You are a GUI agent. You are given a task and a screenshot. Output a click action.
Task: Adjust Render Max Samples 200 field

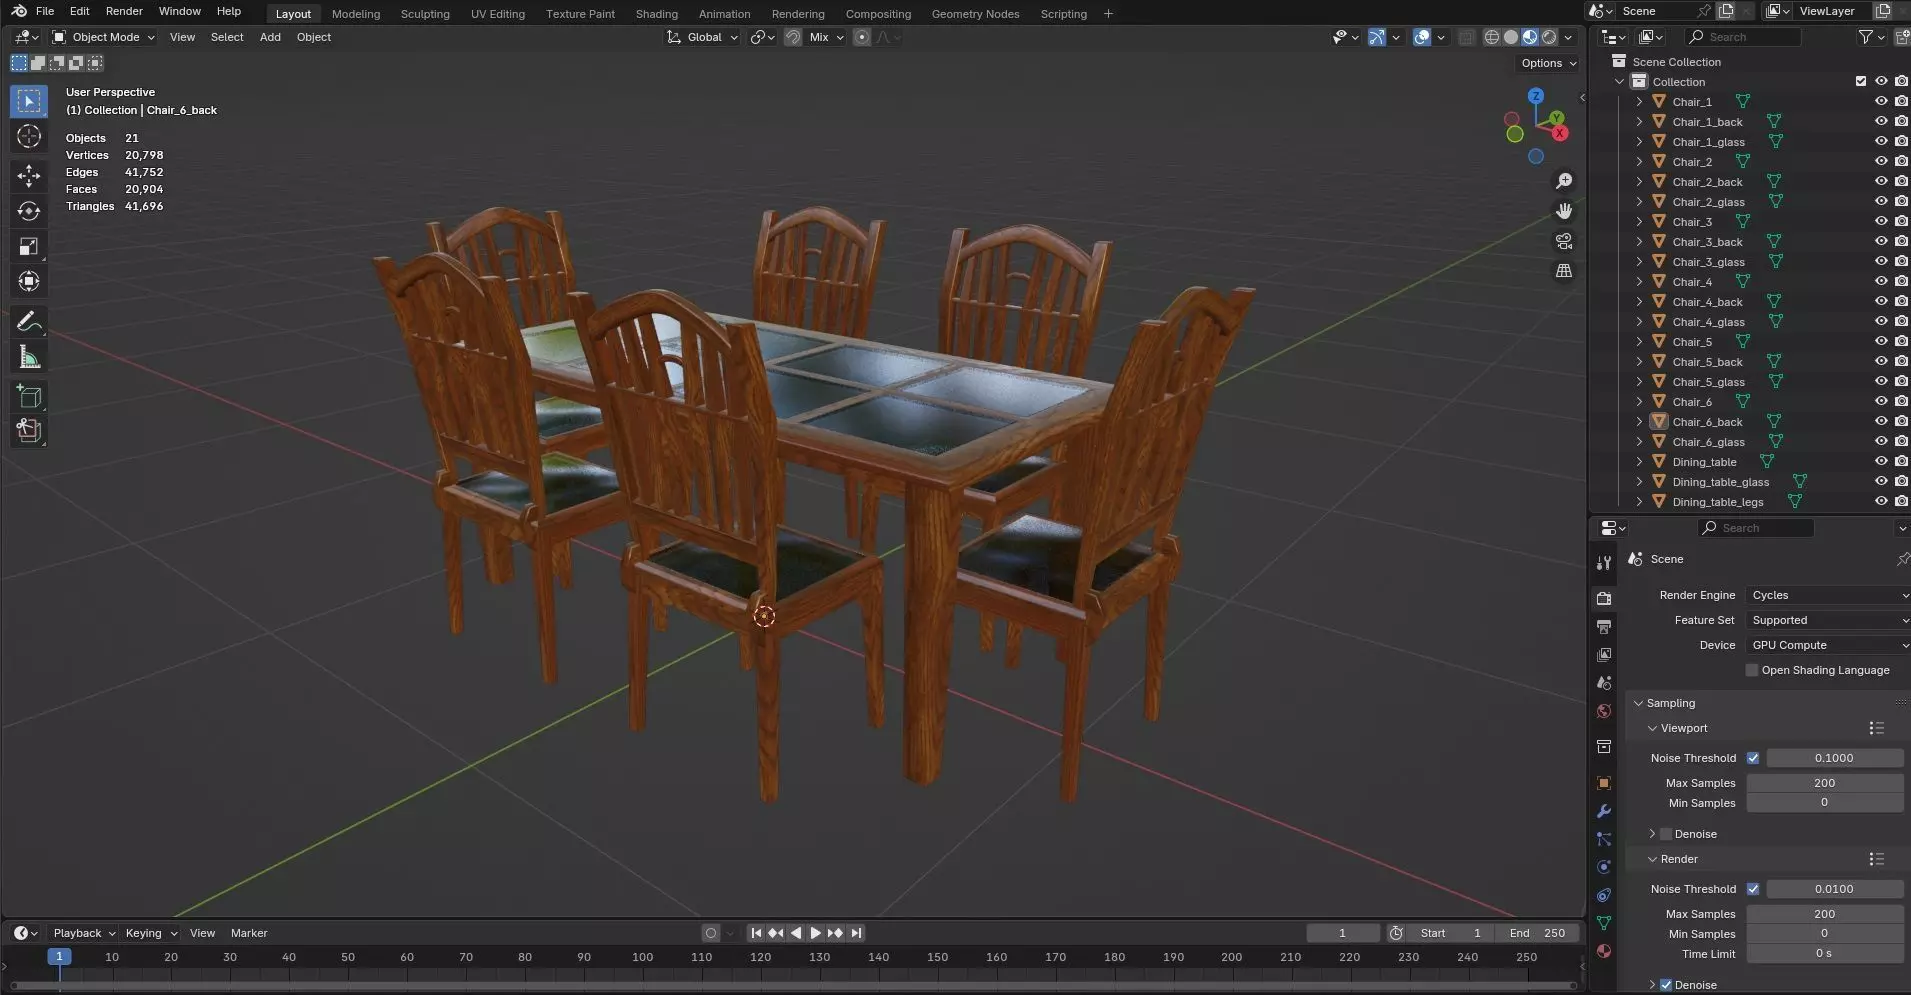pos(1825,914)
